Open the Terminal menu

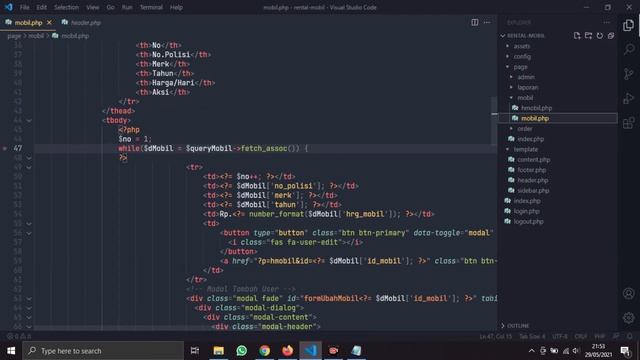tap(151, 7)
